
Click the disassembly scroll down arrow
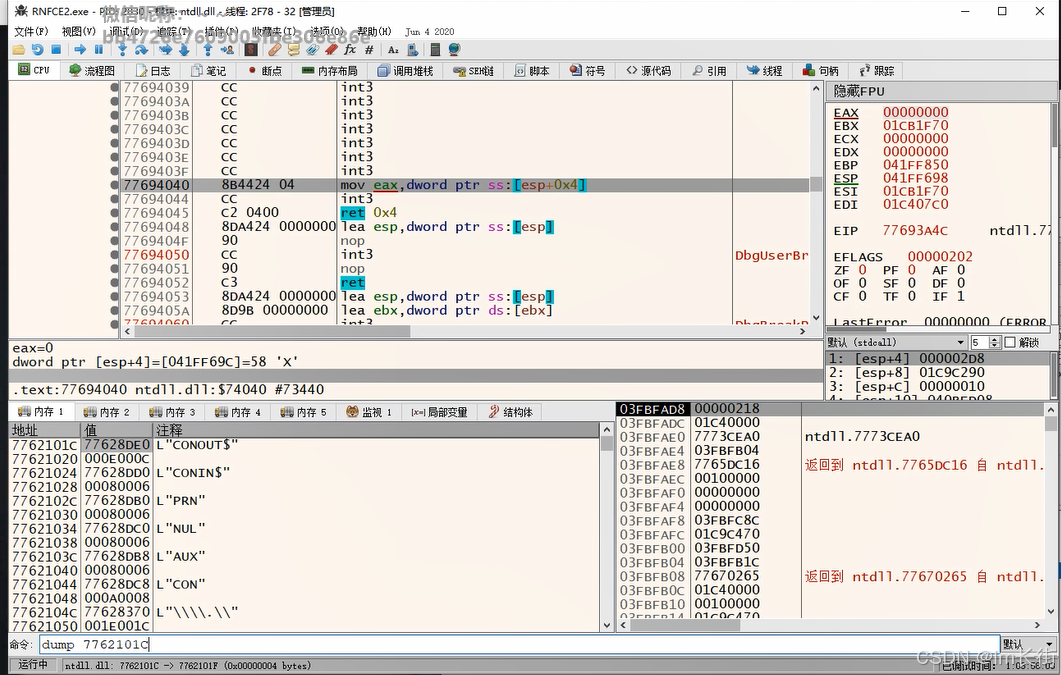pyautogui.click(x=815, y=317)
